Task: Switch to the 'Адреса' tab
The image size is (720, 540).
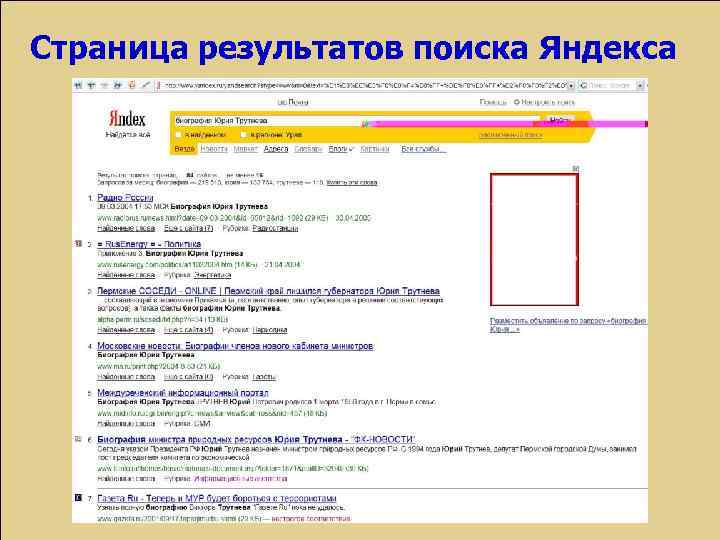Action: tap(276, 149)
